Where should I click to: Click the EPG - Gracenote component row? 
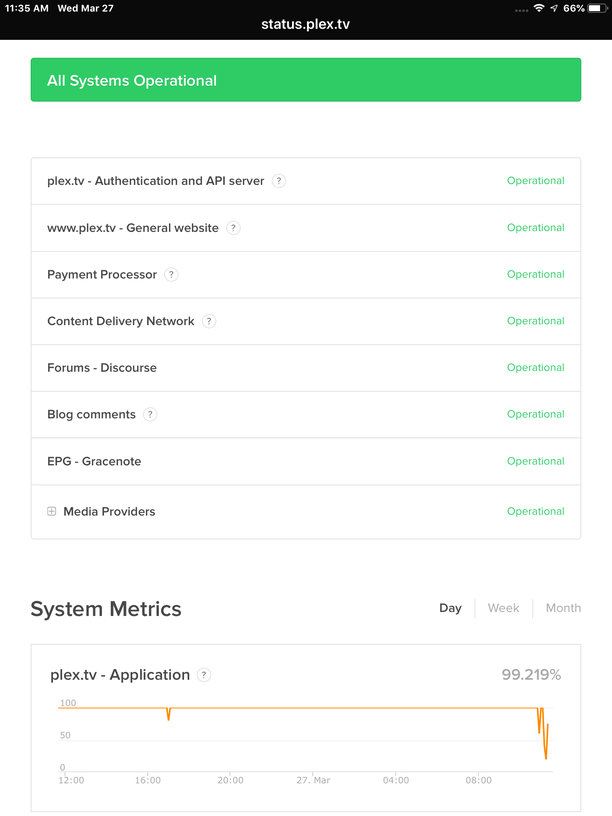(94, 461)
